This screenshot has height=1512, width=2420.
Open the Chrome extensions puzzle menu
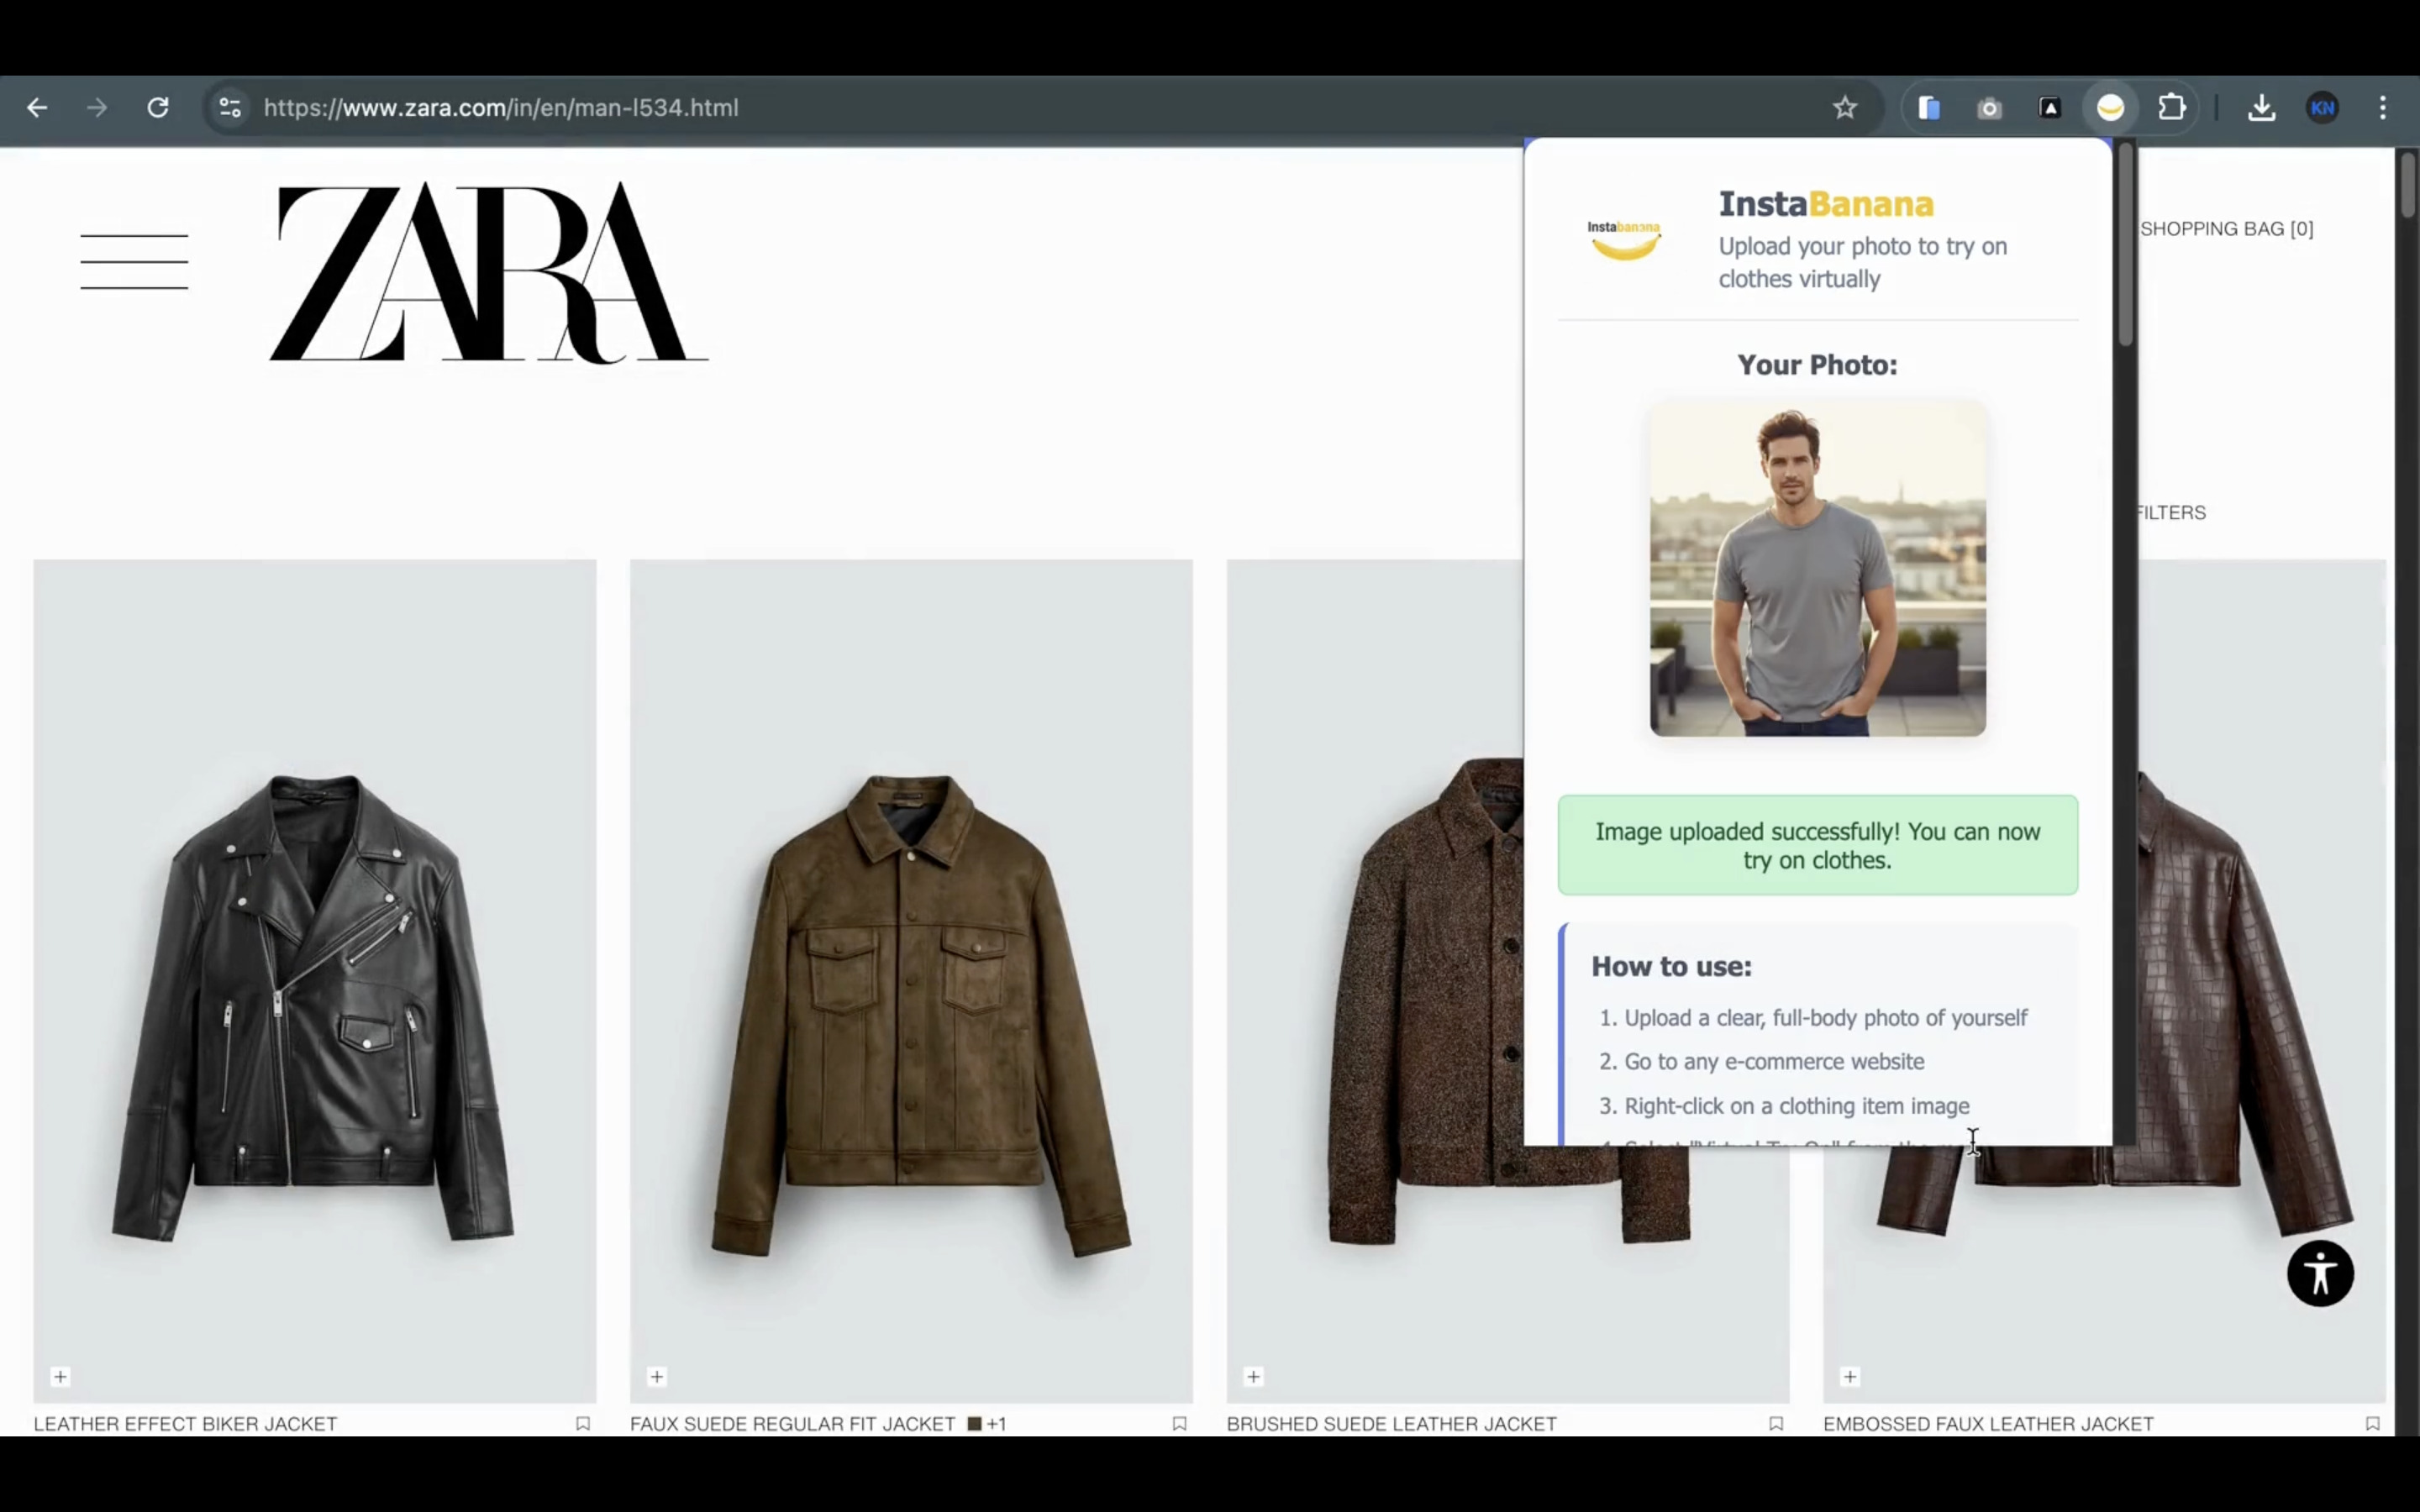(x=2172, y=108)
